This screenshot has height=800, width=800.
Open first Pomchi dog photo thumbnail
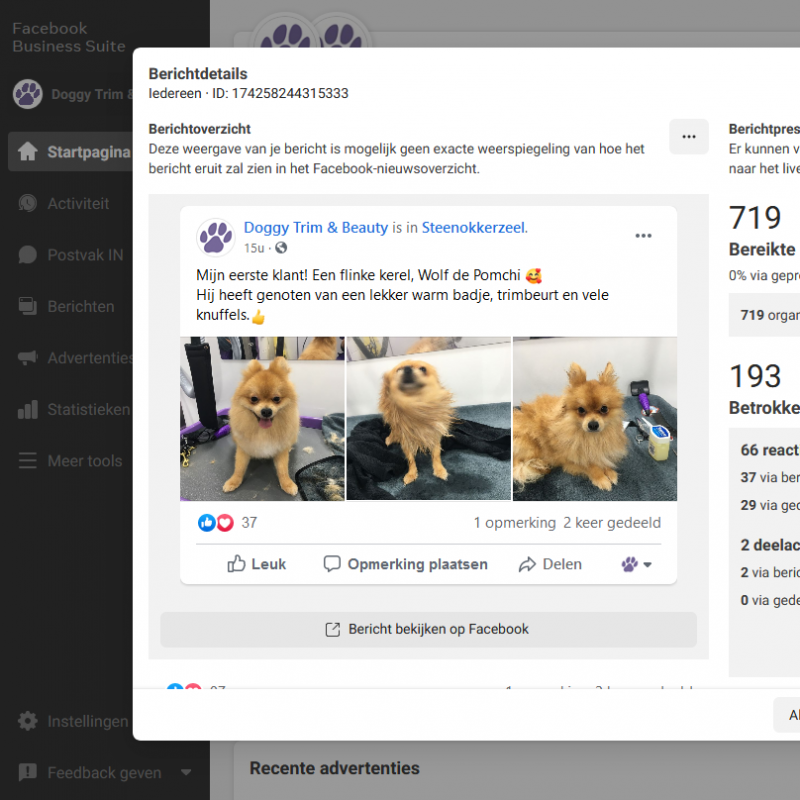(262, 418)
